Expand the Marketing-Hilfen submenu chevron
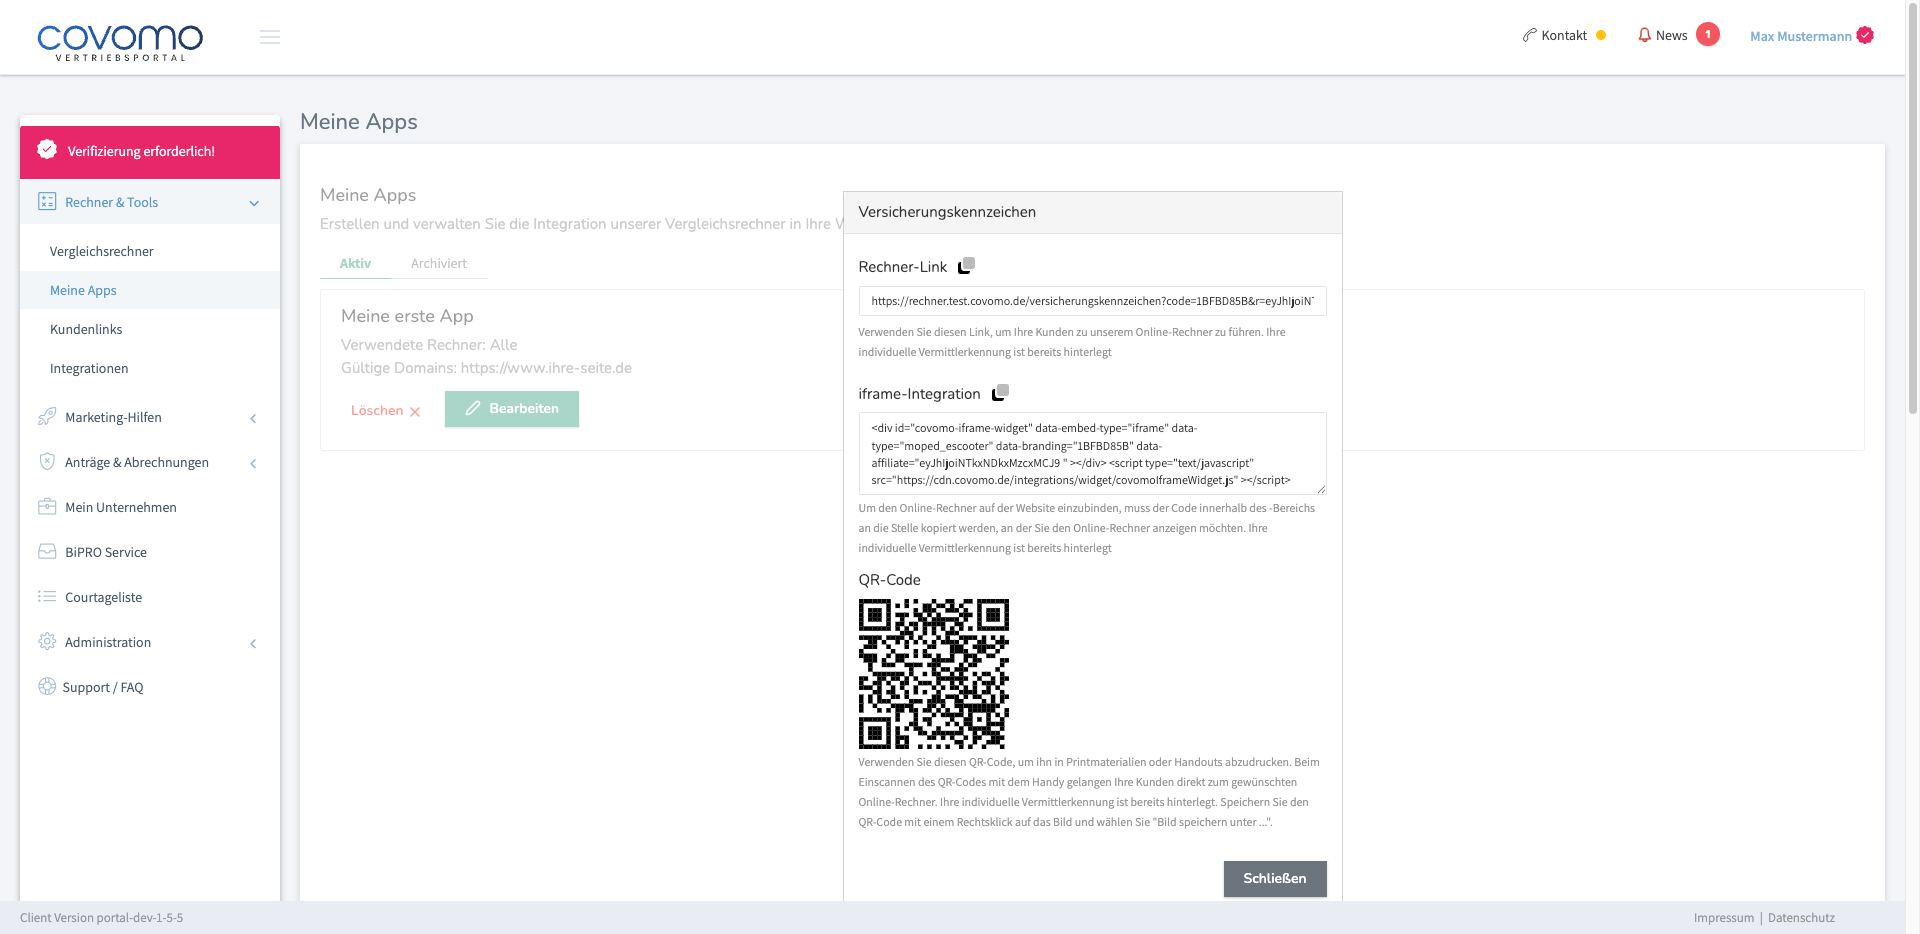Image resolution: width=1920 pixels, height=934 pixels. [253, 418]
